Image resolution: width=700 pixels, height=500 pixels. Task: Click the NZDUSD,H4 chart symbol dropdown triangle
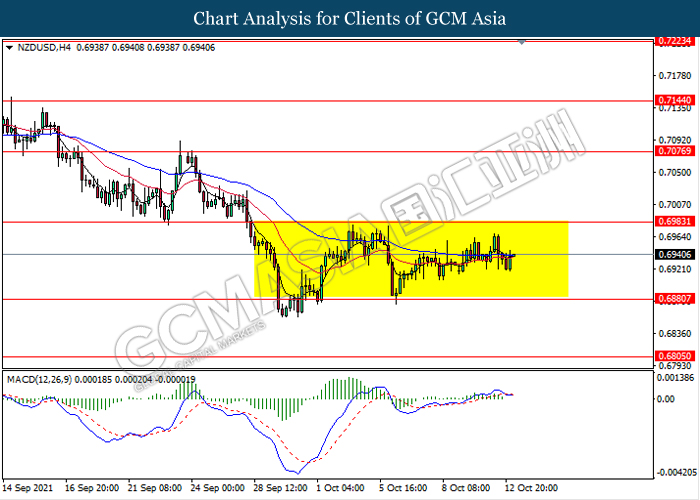[x=10, y=47]
